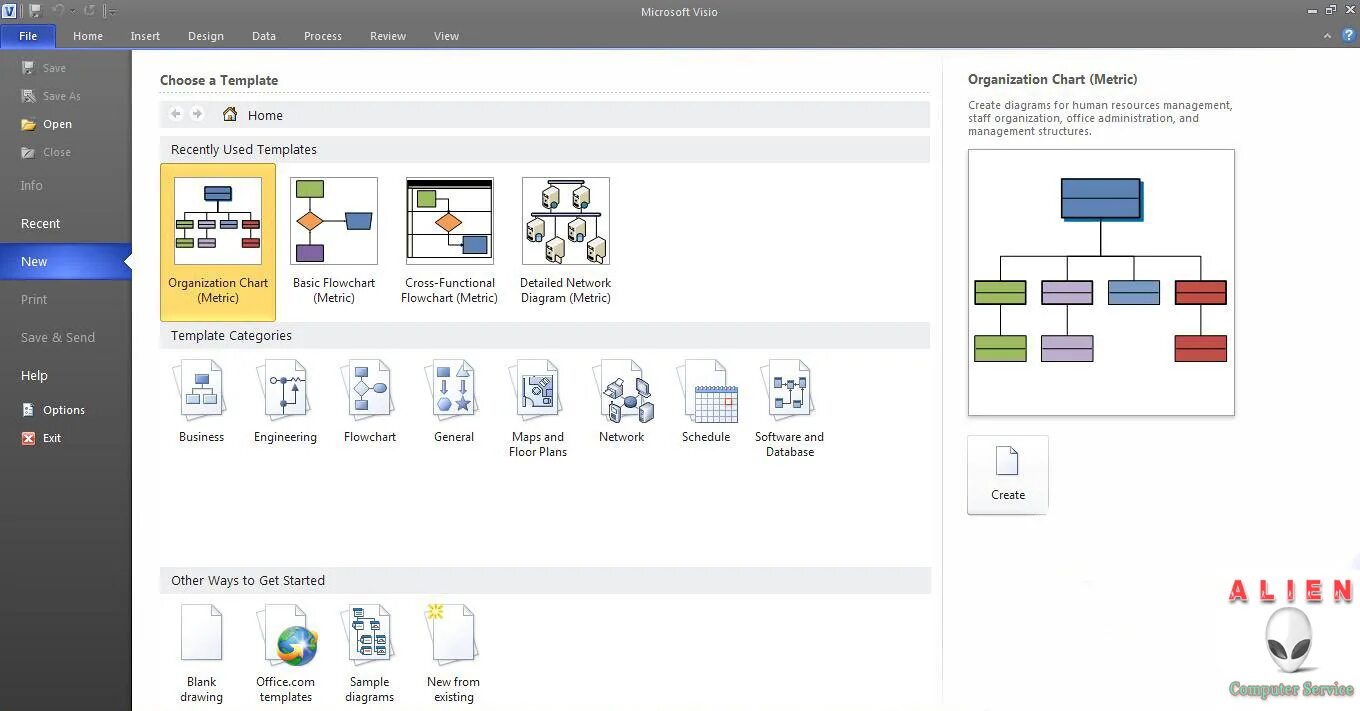Screen dimensions: 1360x711
Task: Click the Undo icon in quick access toolbar
Action: [x=57, y=11]
